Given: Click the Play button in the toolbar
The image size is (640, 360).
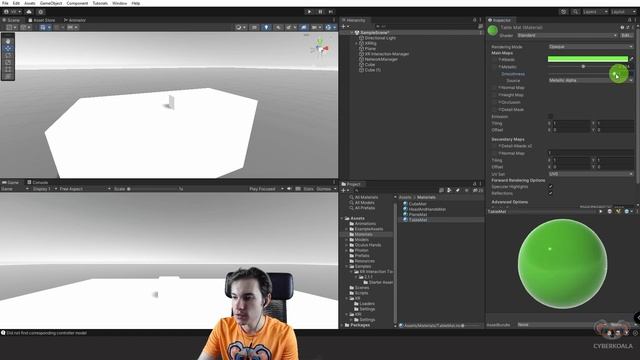Looking at the screenshot, I should point(309,12).
